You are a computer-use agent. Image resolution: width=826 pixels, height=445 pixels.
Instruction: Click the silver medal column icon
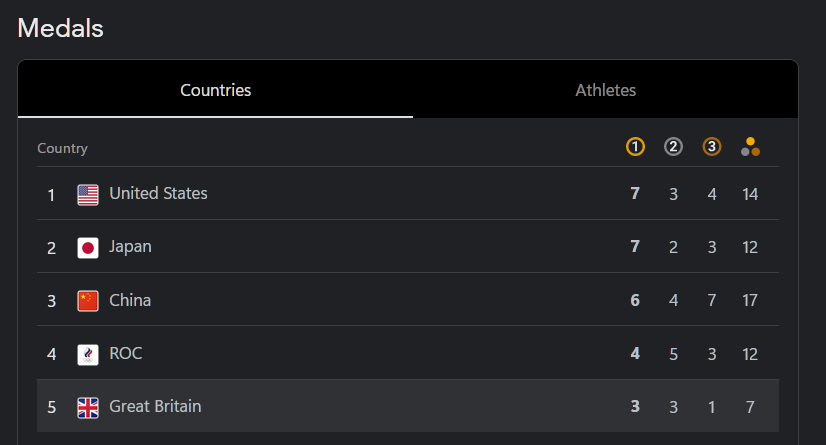point(673,146)
